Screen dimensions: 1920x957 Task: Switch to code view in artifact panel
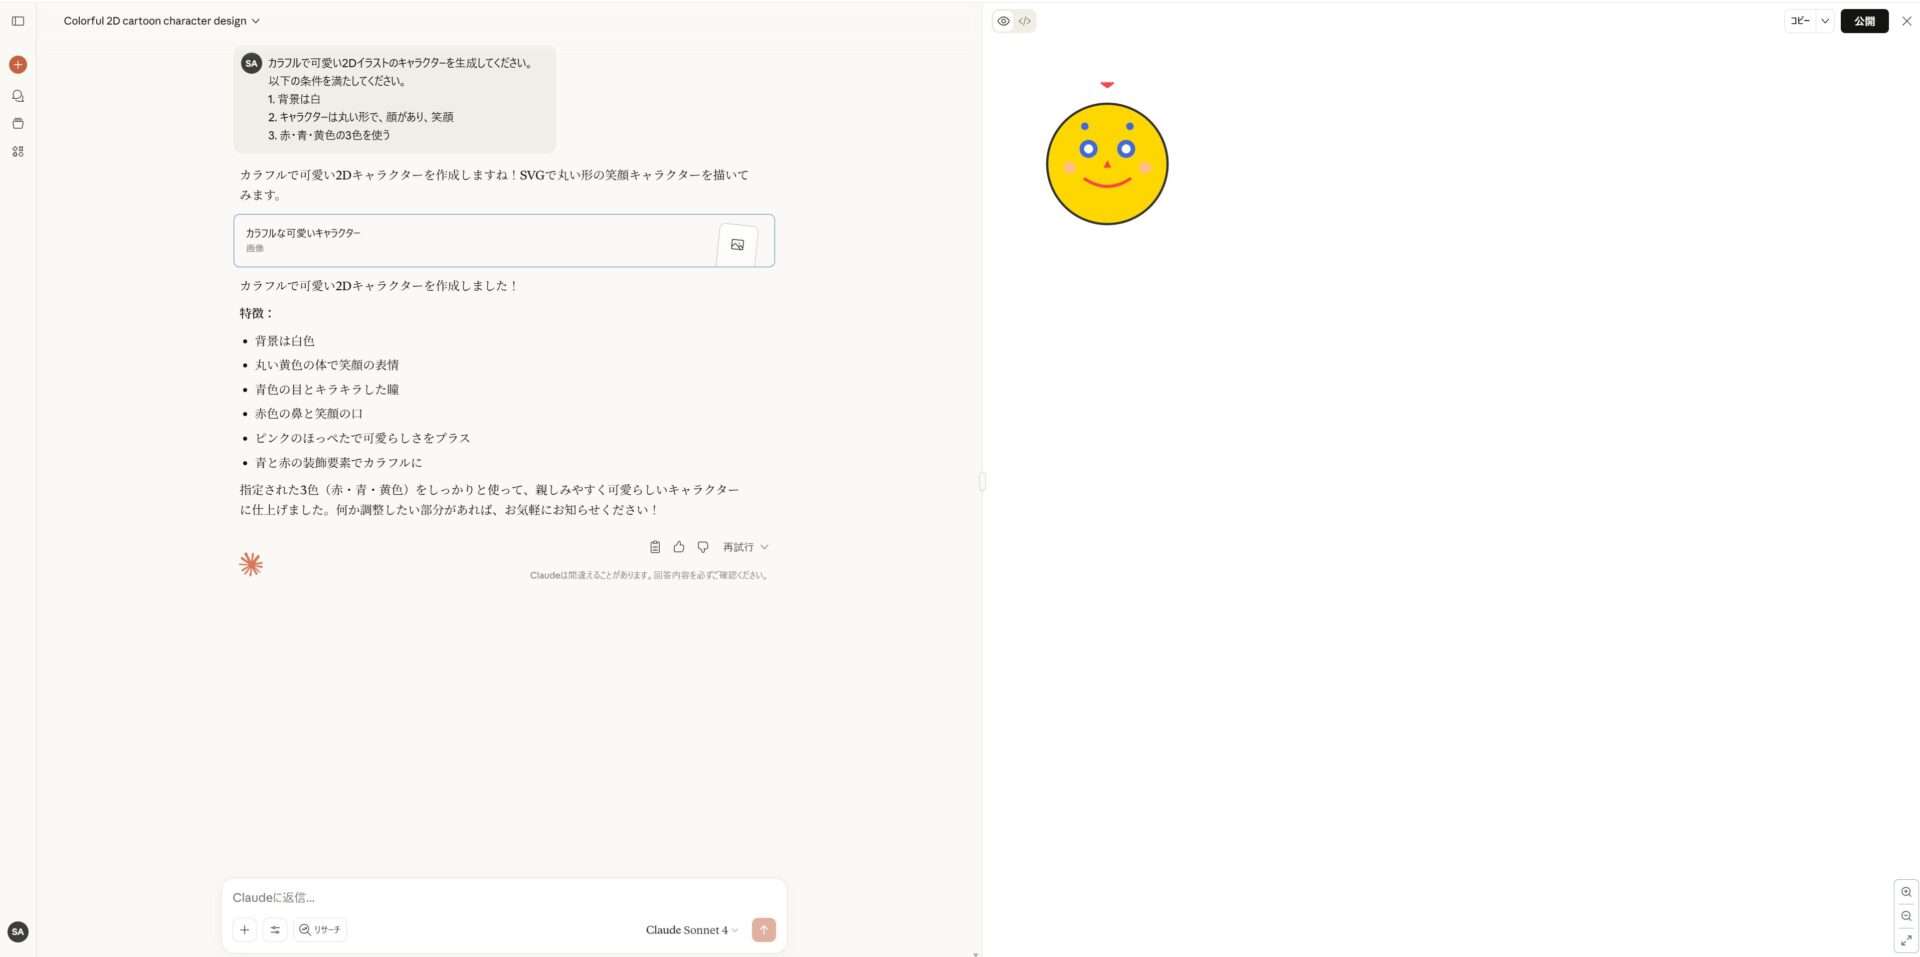point(1024,20)
